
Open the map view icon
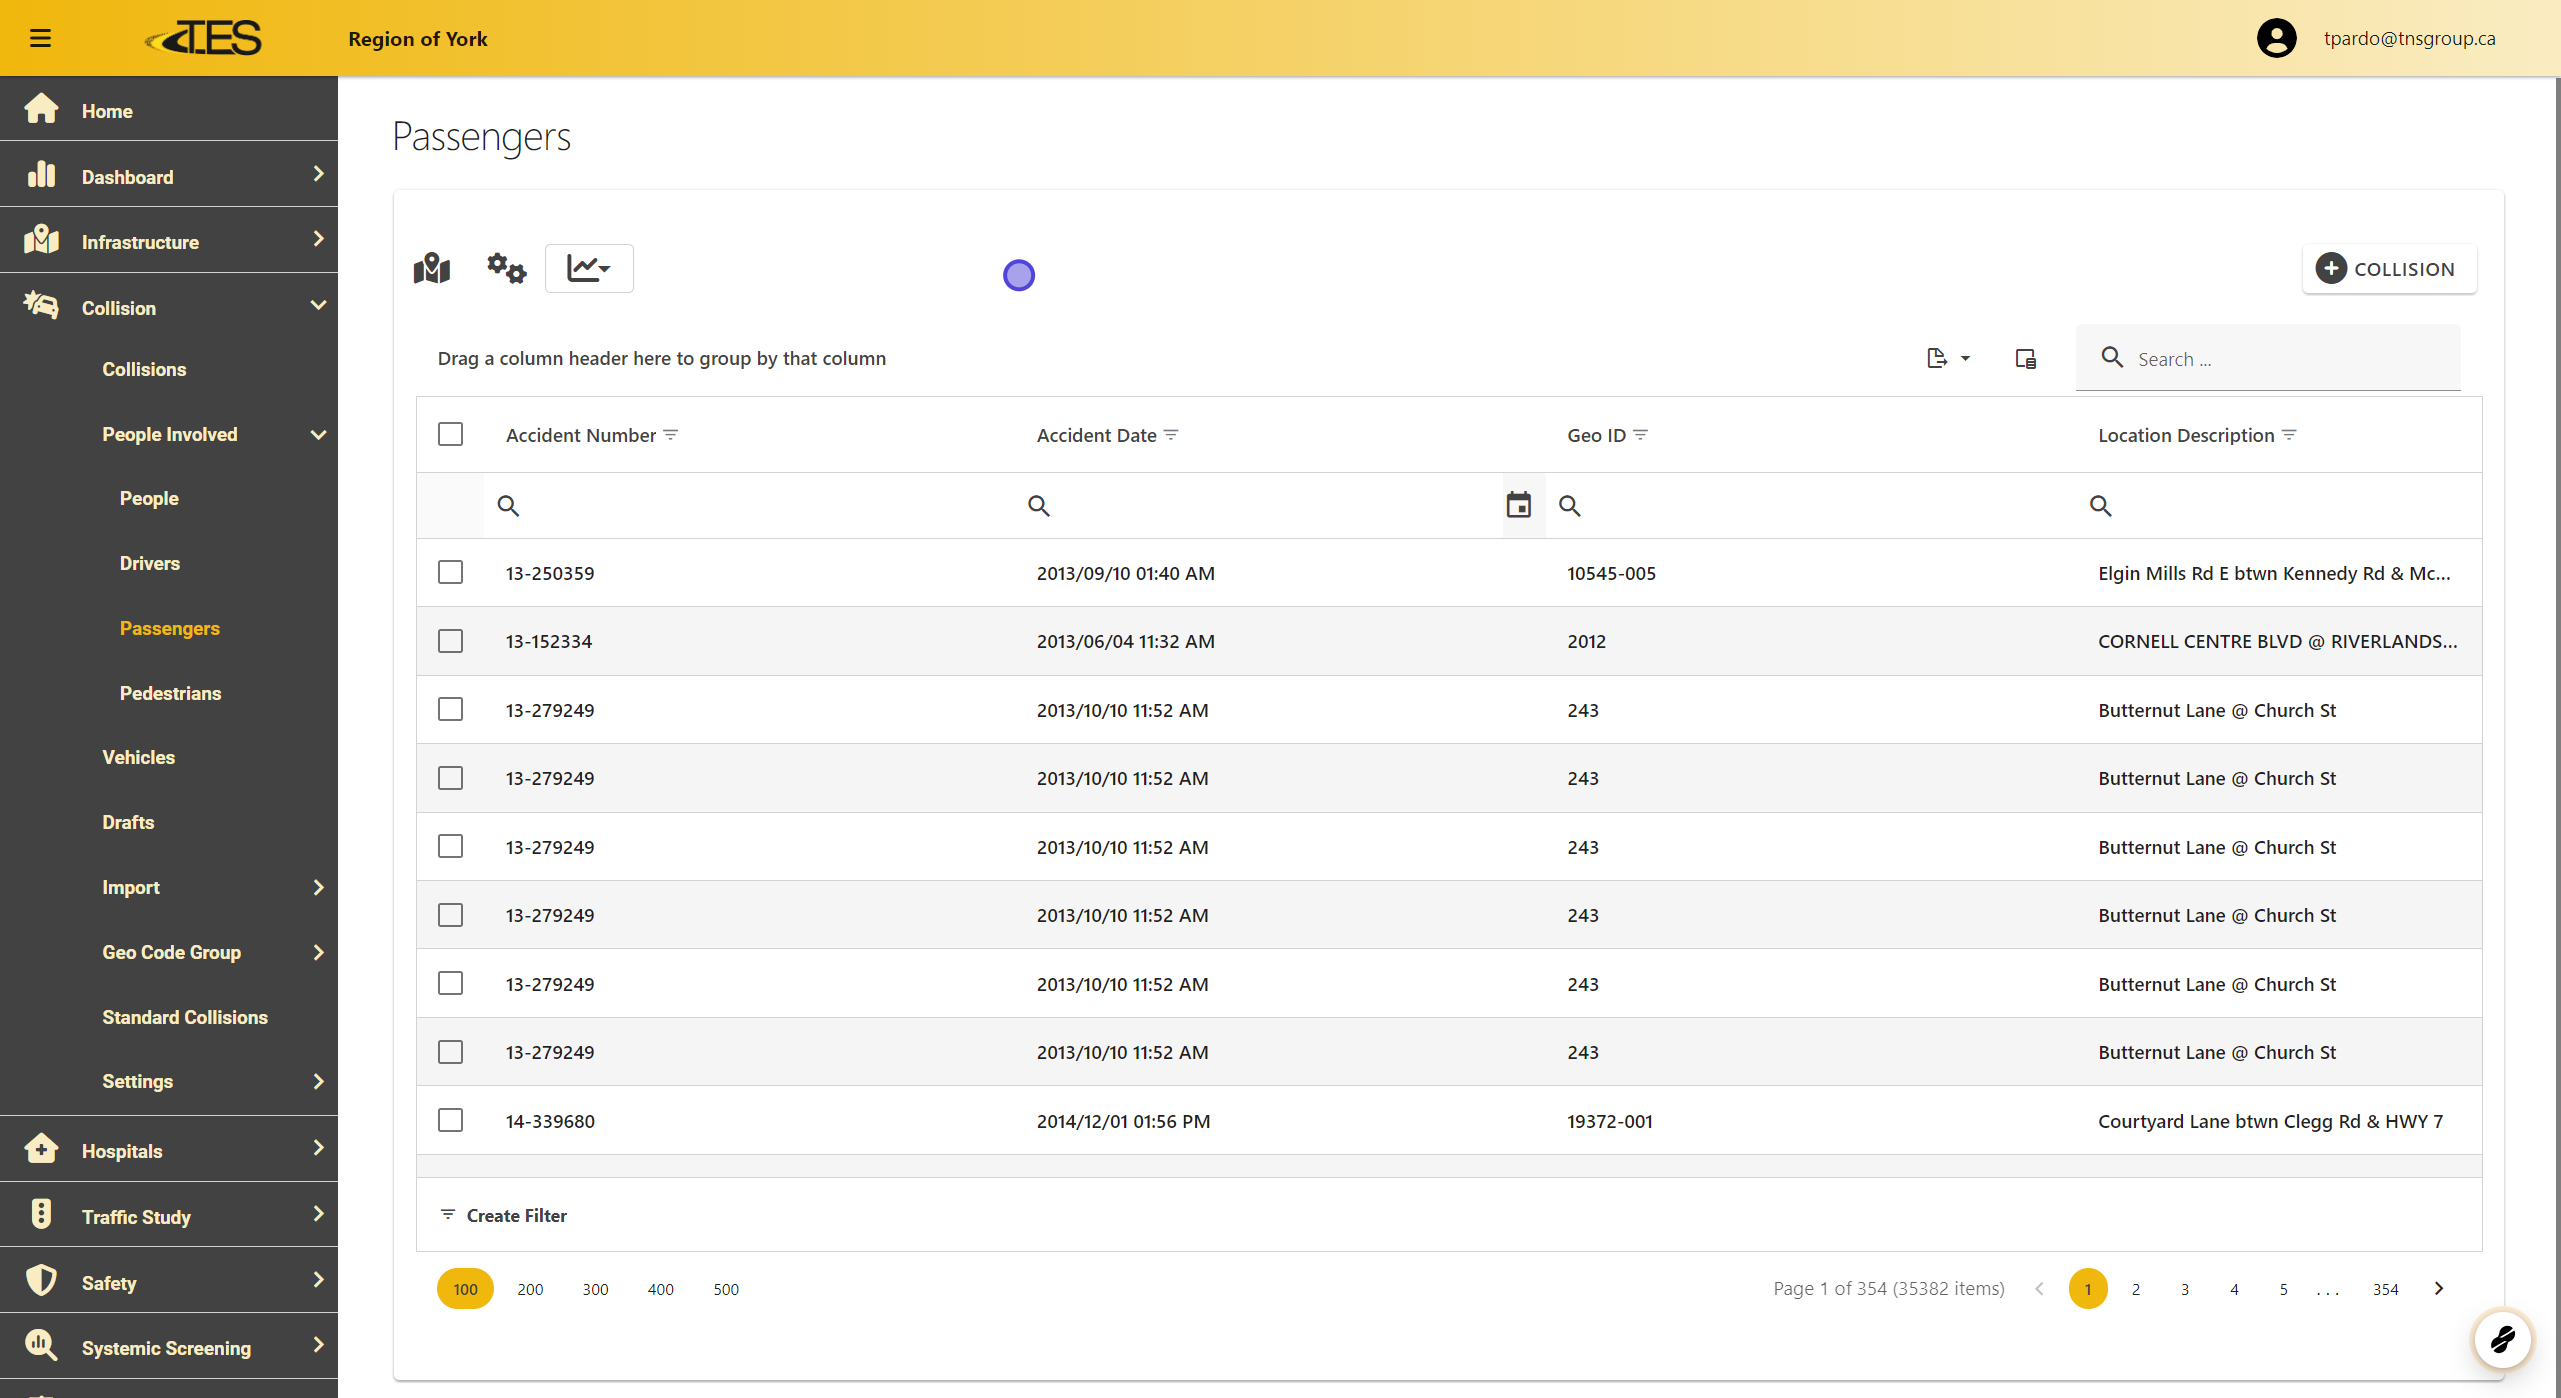[432, 268]
